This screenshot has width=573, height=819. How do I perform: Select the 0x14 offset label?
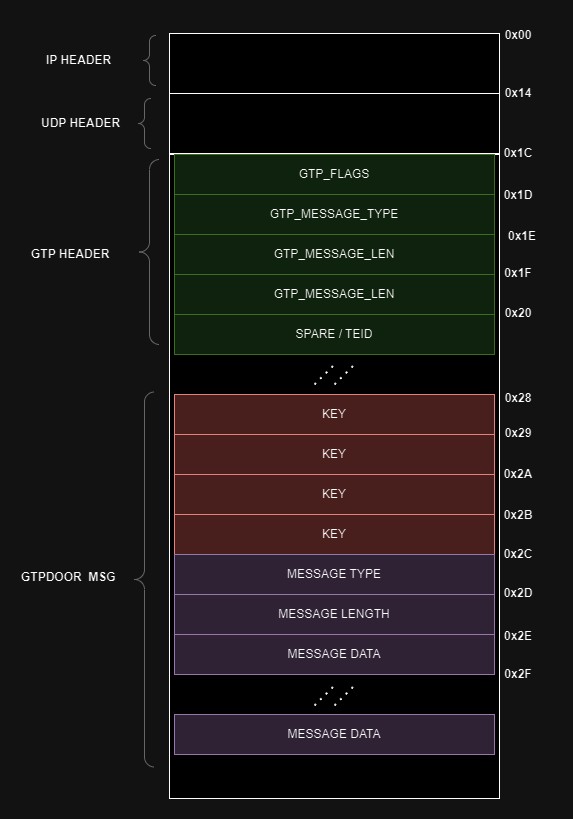518,93
